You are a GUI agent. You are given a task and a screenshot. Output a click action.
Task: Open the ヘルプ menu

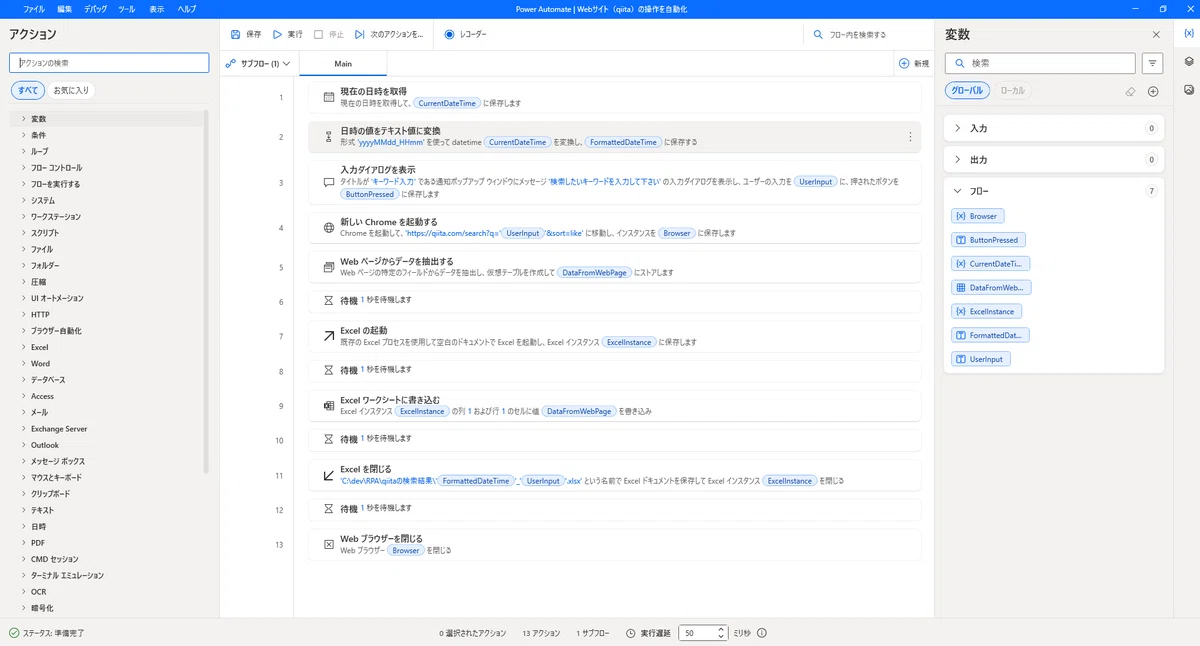point(187,8)
